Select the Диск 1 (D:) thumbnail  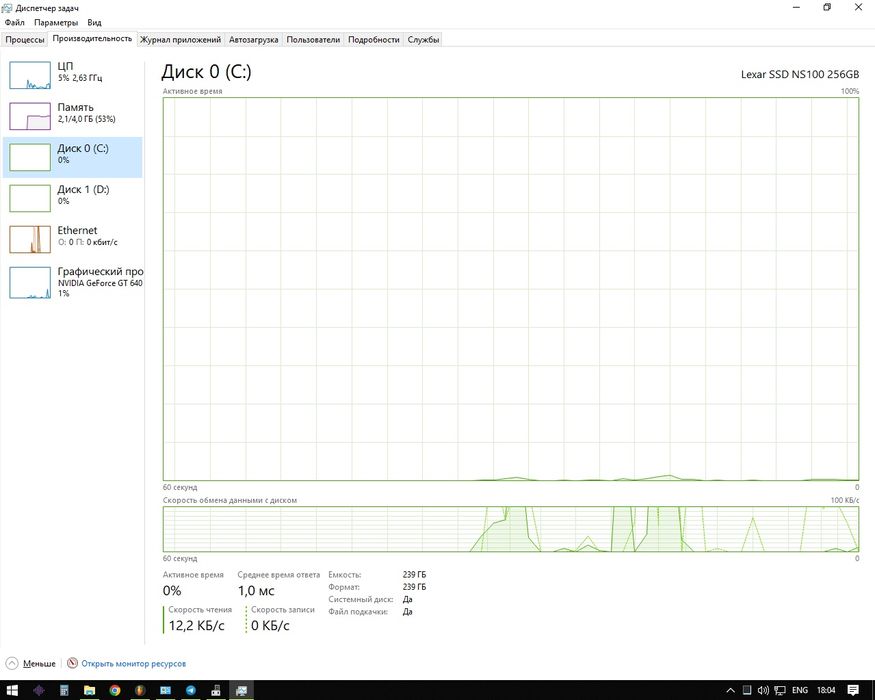click(30, 198)
